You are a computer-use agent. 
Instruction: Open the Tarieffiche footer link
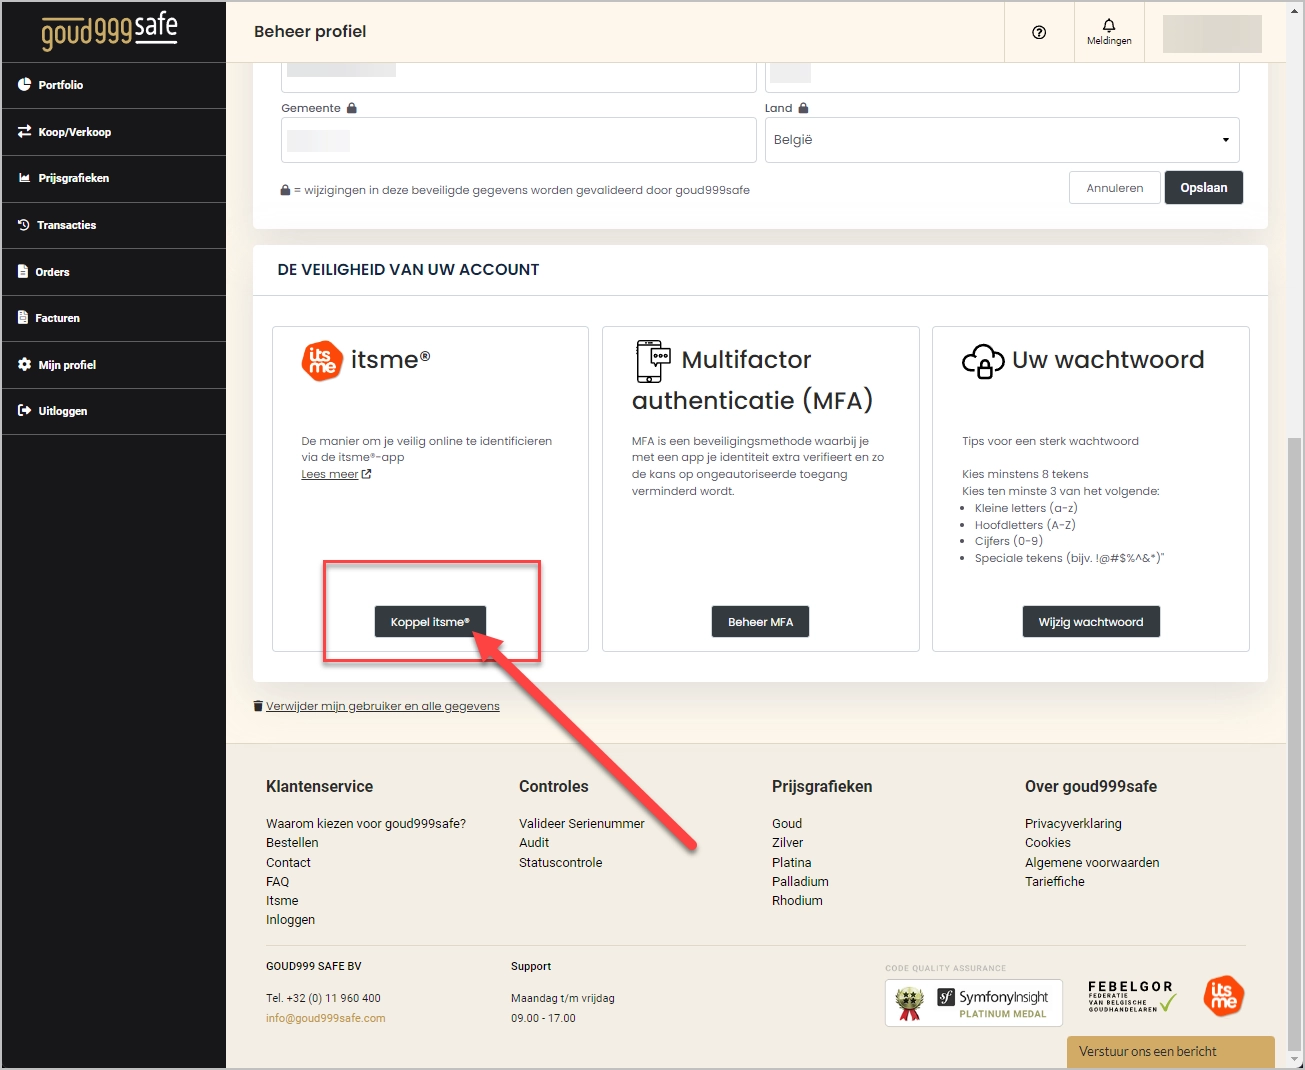coord(1055,882)
